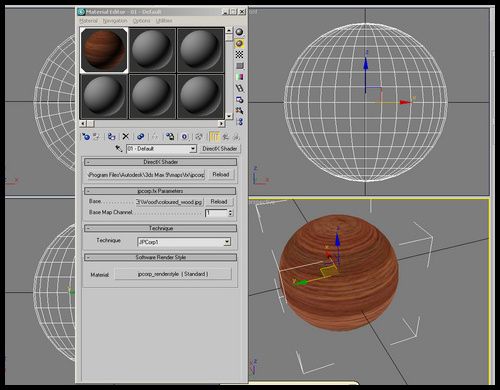This screenshot has width=500, height=390.
Task: Open the Material Effects Channel button
Action: (x=184, y=136)
